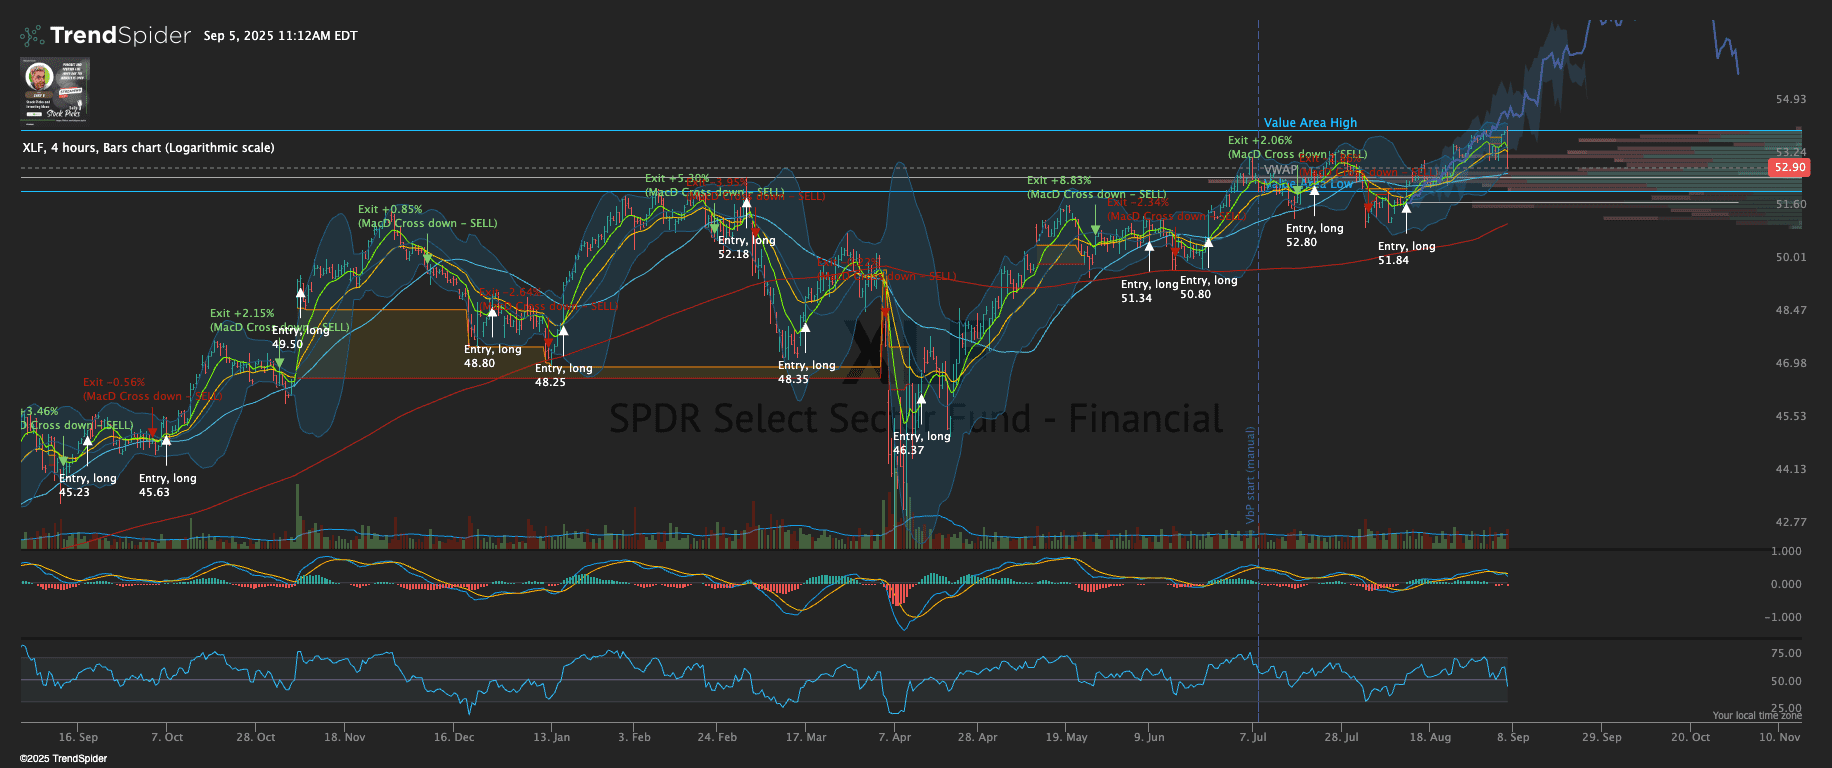
Task: Click the 18. Nov date on time axis
Action: (x=344, y=737)
